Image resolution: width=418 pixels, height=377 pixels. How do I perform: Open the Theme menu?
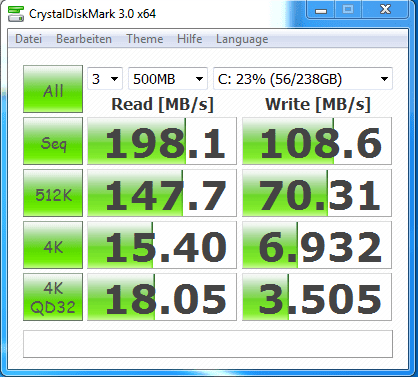point(145,39)
